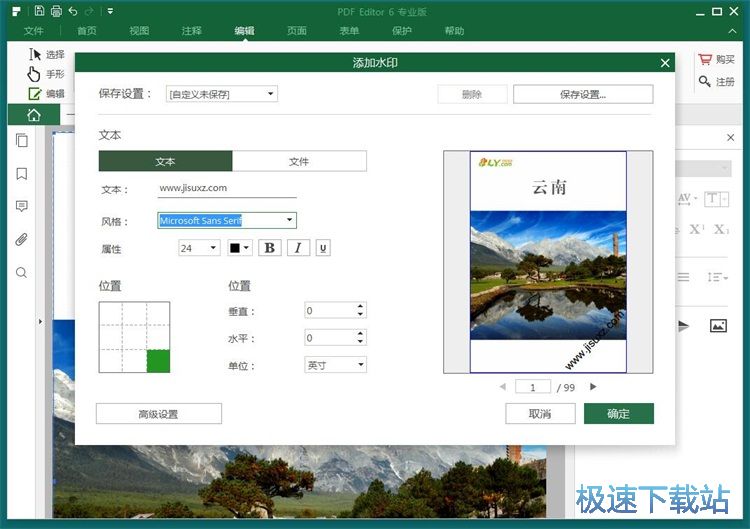The image size is (750, 529).
Task: Click the preview page number field
Action: 533,387
